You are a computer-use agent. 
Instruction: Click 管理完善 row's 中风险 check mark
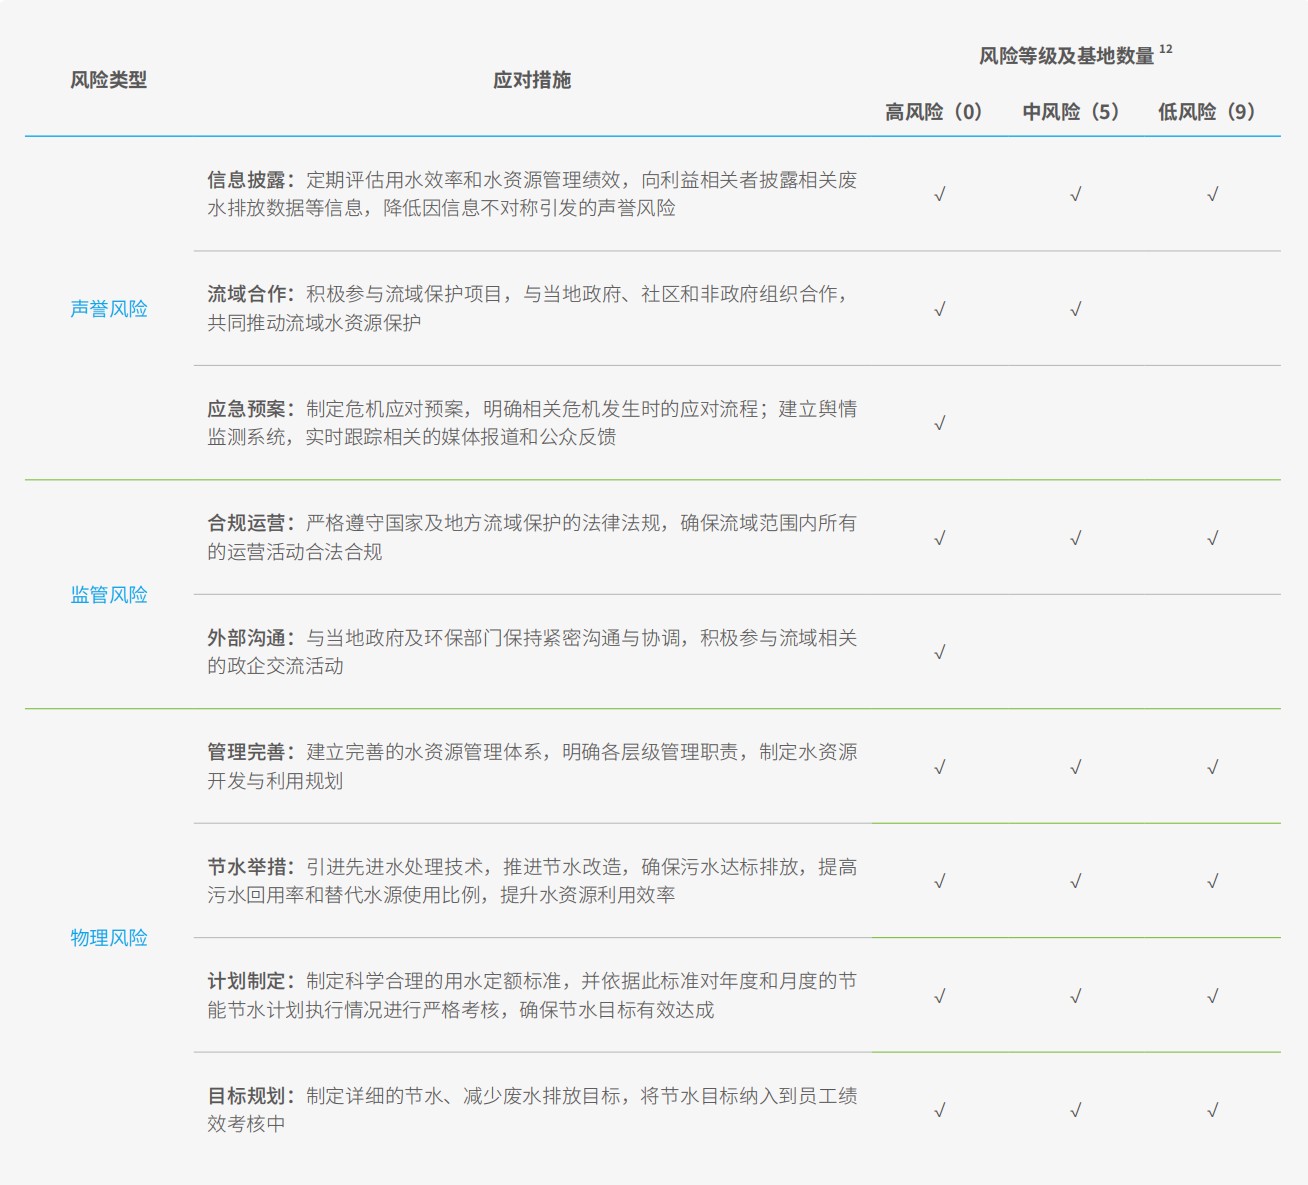click(x=1076, y=767)
